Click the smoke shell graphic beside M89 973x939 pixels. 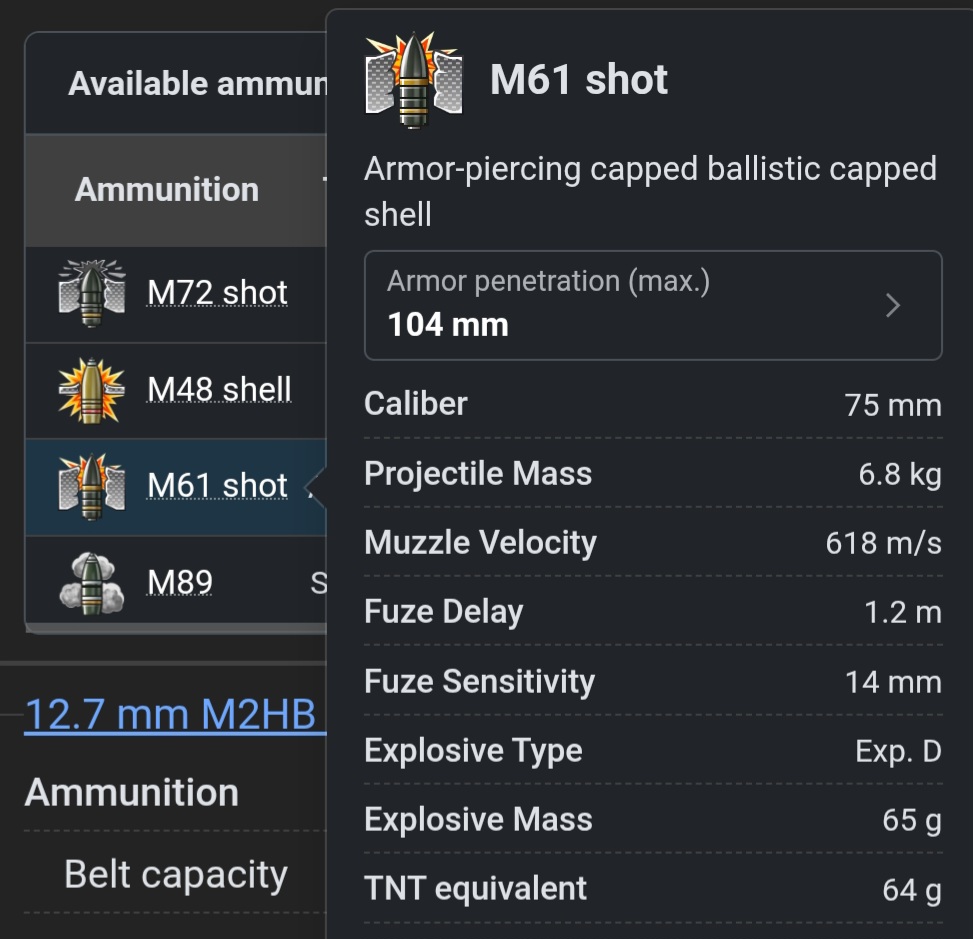91,580
